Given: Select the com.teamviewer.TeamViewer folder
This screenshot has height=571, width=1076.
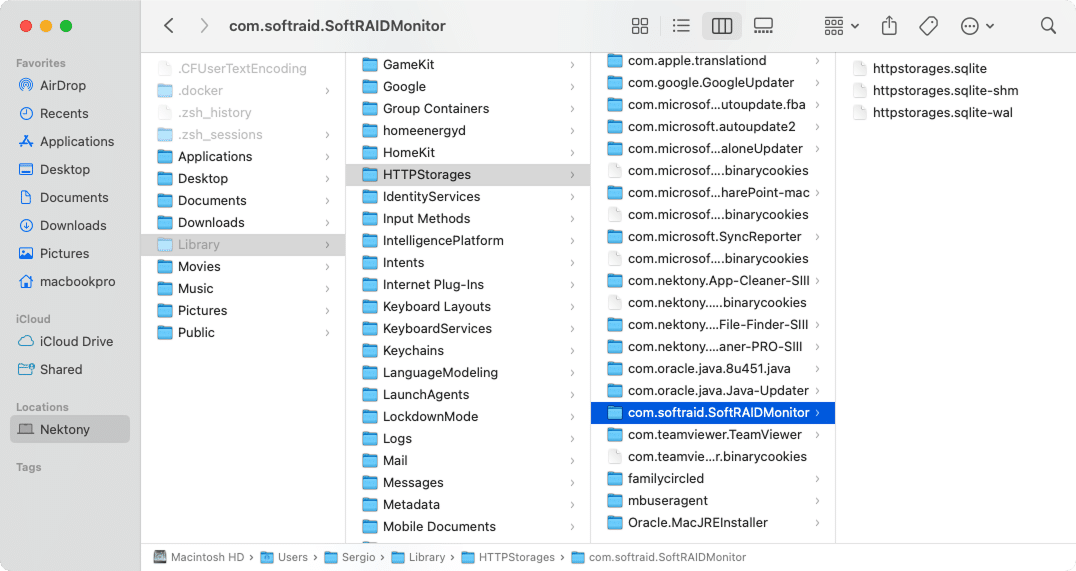Looking at the screenshot, I should (713, 435).
